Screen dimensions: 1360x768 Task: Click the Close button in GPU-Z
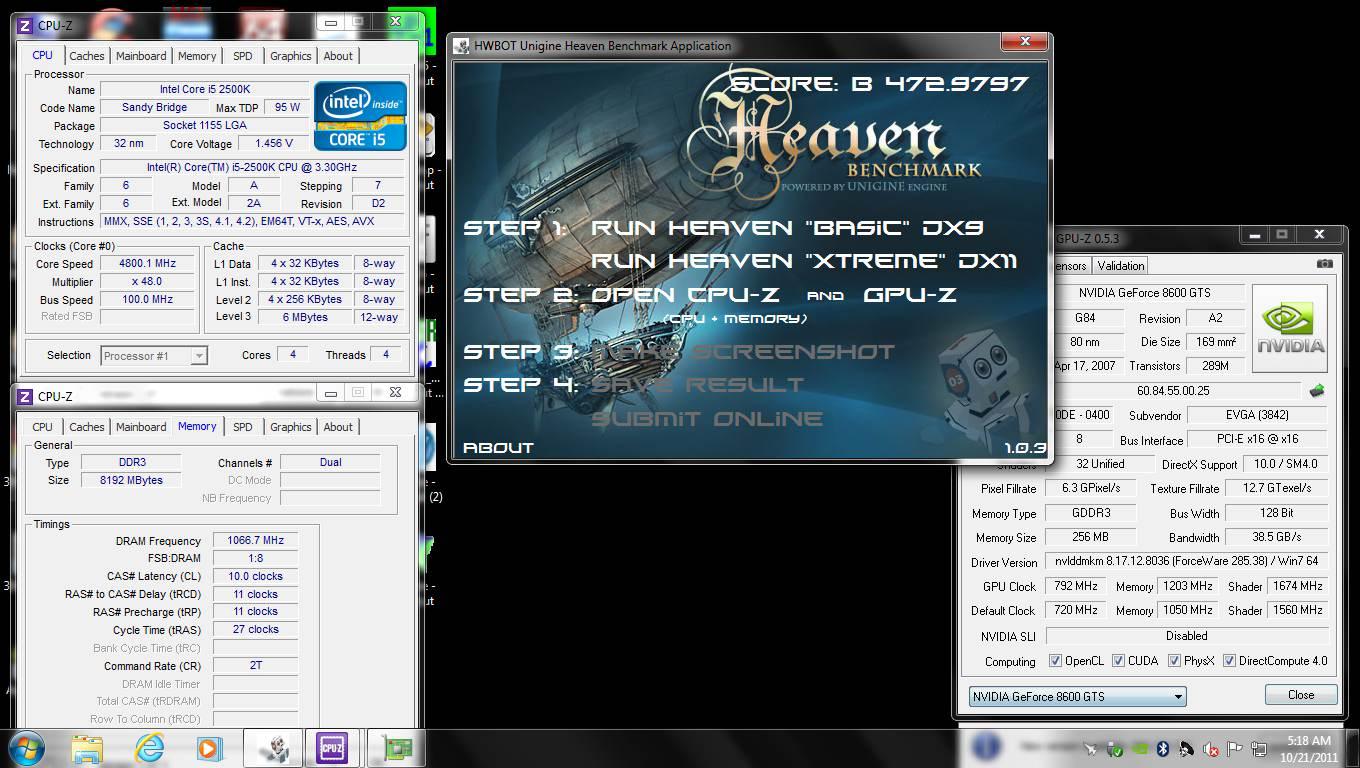click(x=1301, y=695)
